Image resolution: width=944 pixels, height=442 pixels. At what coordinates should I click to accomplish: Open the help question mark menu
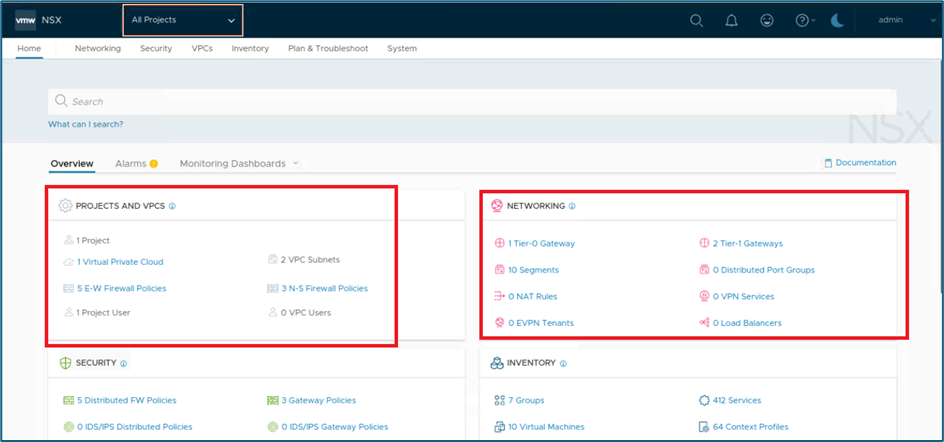pos(804,20)
